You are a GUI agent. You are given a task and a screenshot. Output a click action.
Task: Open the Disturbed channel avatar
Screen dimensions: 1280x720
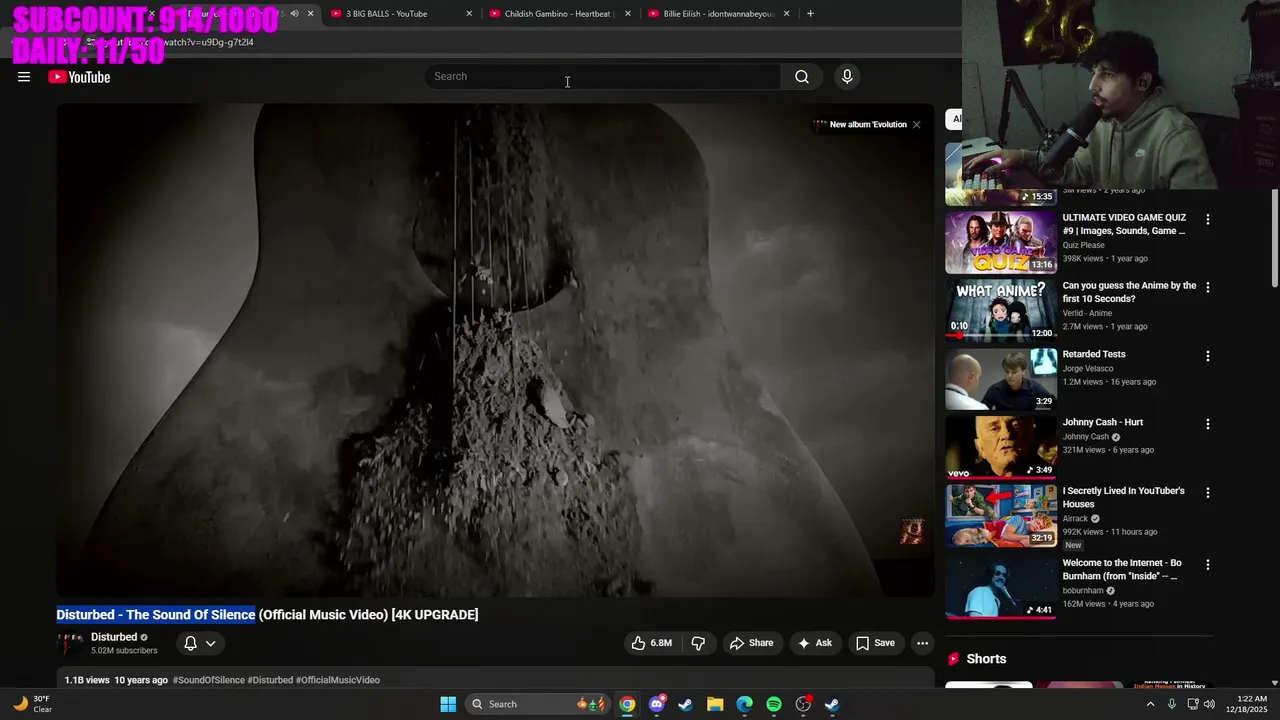[x=70, y=644]
